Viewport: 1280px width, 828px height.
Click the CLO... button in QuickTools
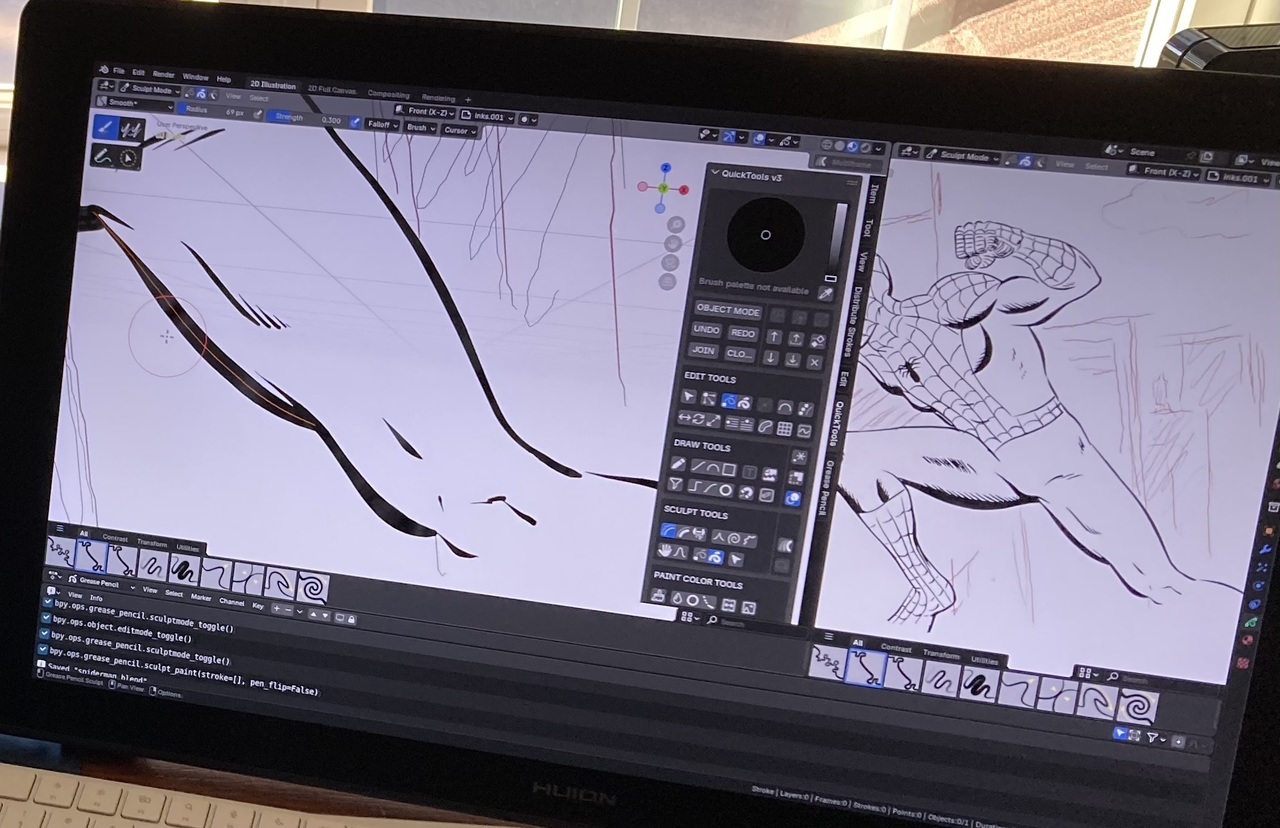(740, 354)
